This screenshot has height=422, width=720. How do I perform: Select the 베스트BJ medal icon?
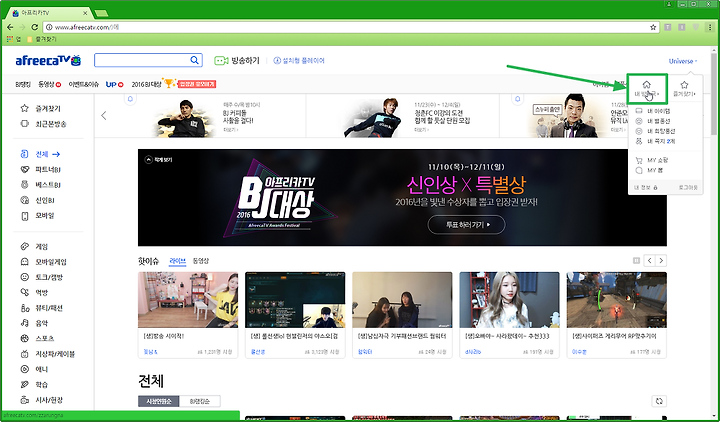tap(24, 185)
